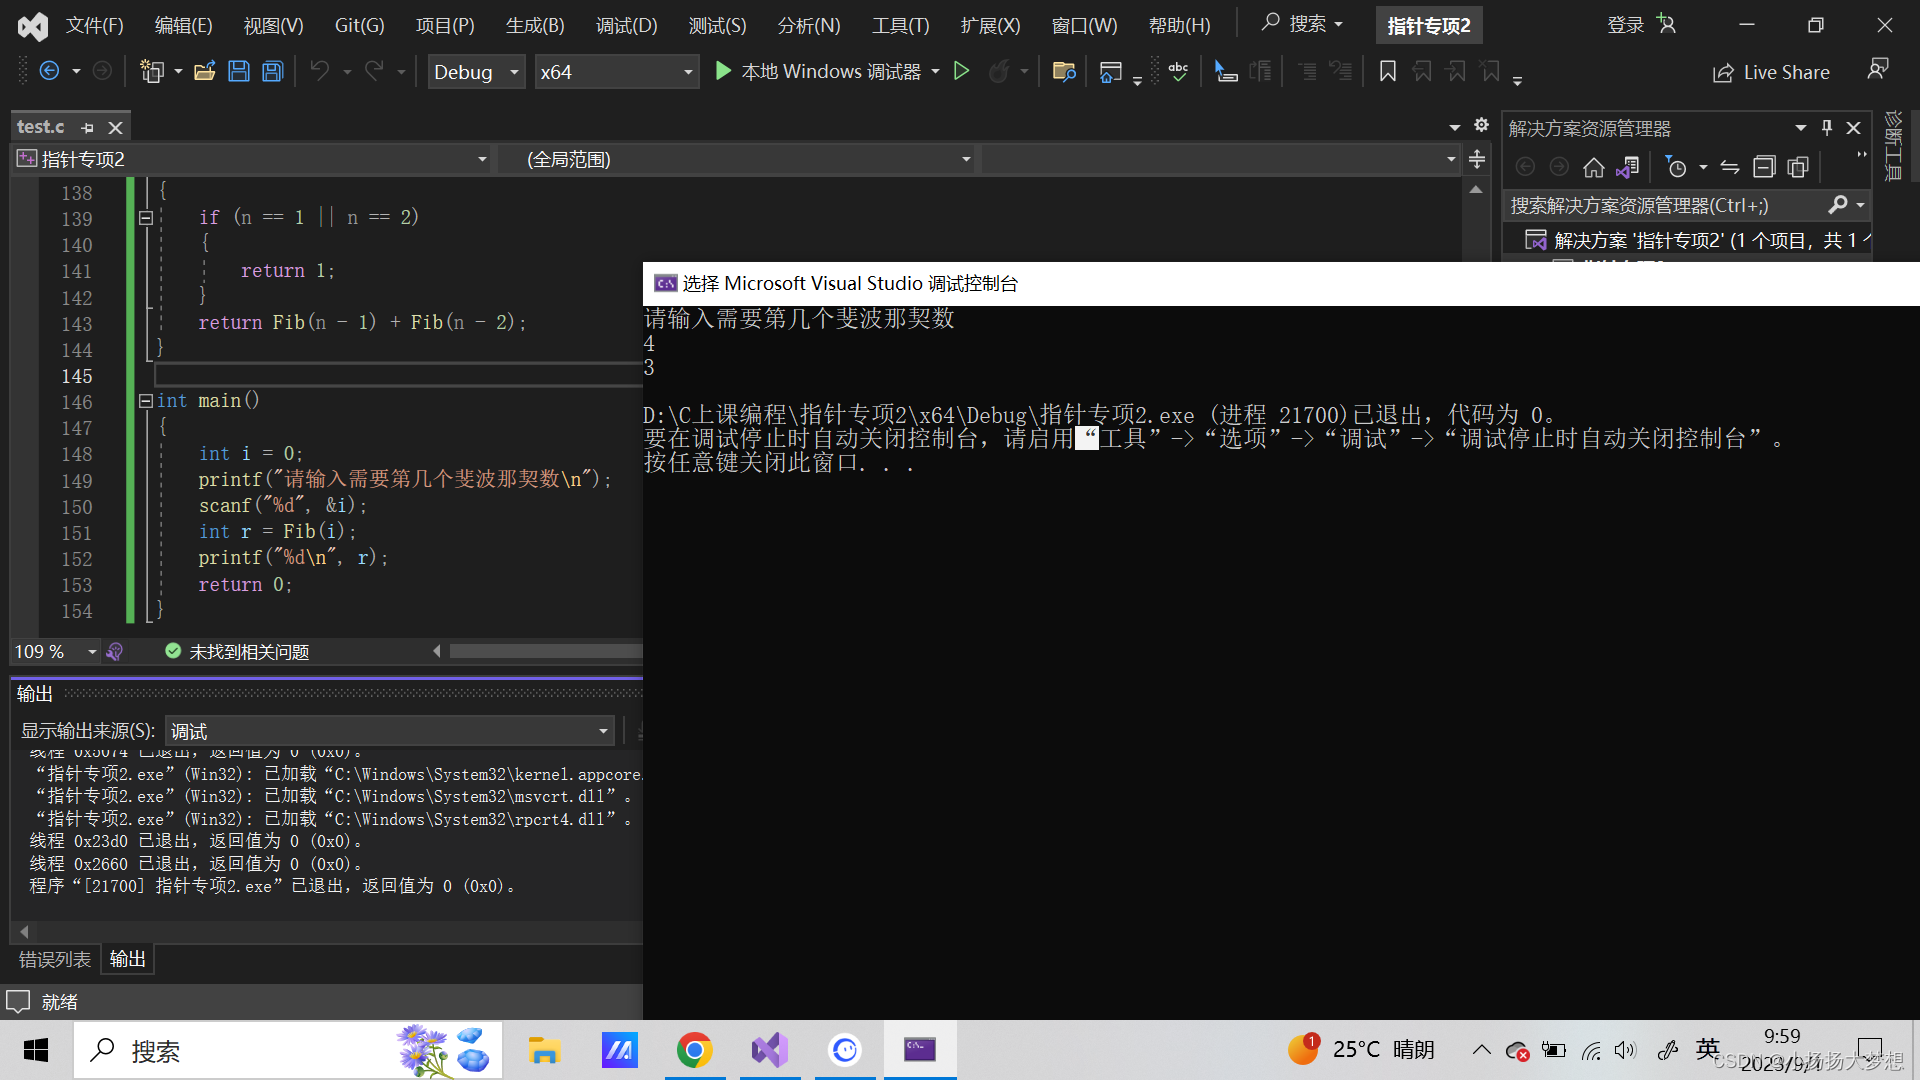Click the Redo arrow icon

point(374,71)
